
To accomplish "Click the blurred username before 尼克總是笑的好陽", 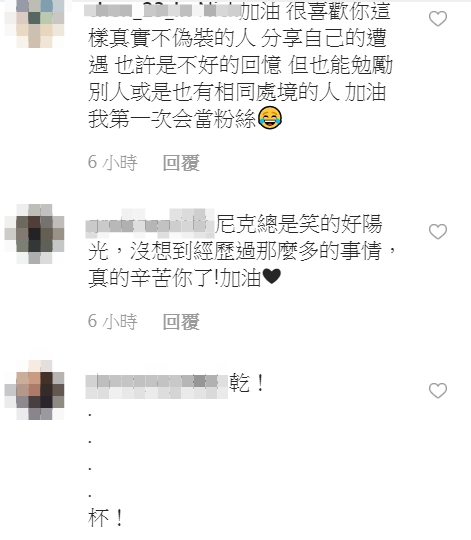I will [150, 224].
